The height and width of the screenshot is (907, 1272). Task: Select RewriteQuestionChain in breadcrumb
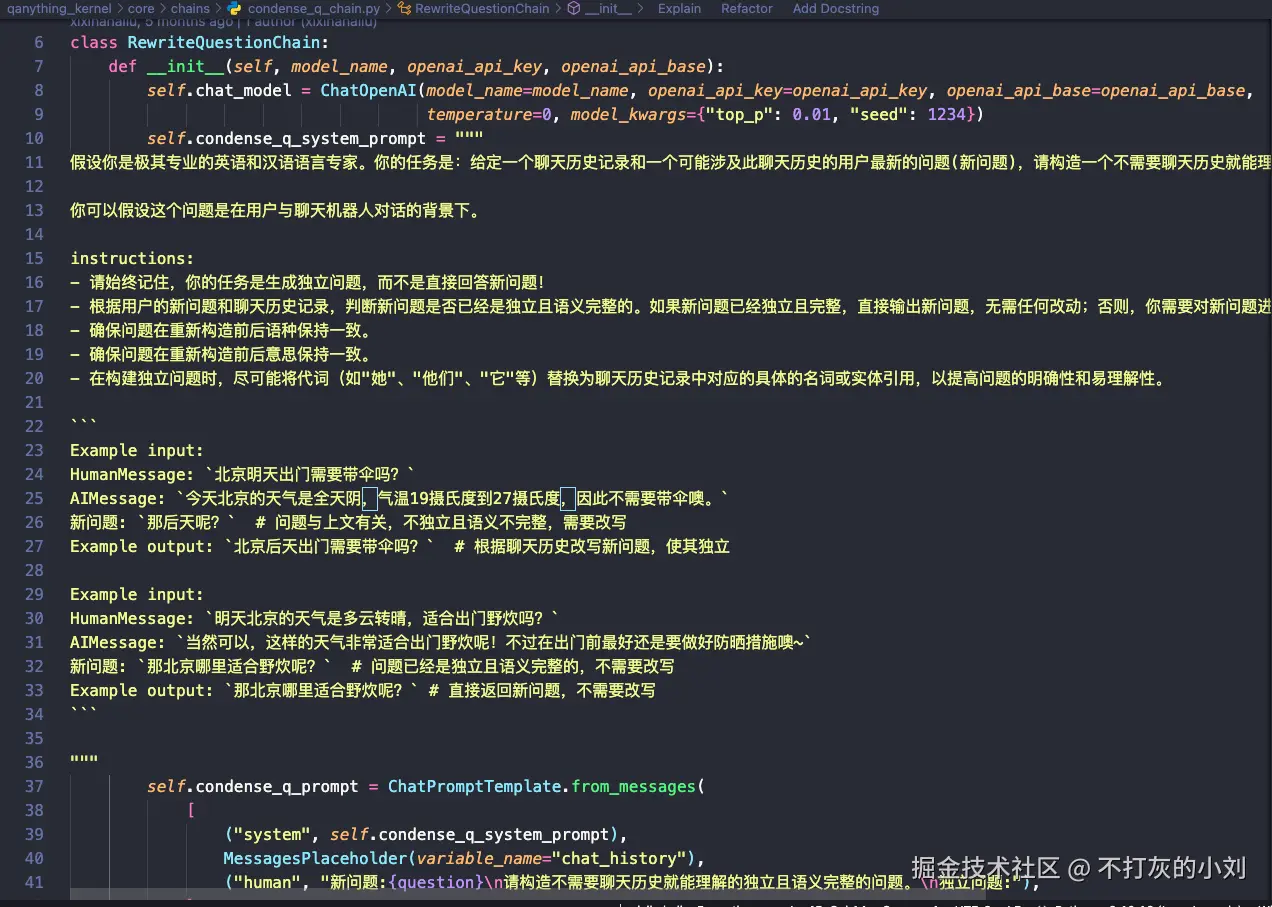coord(482,8)
